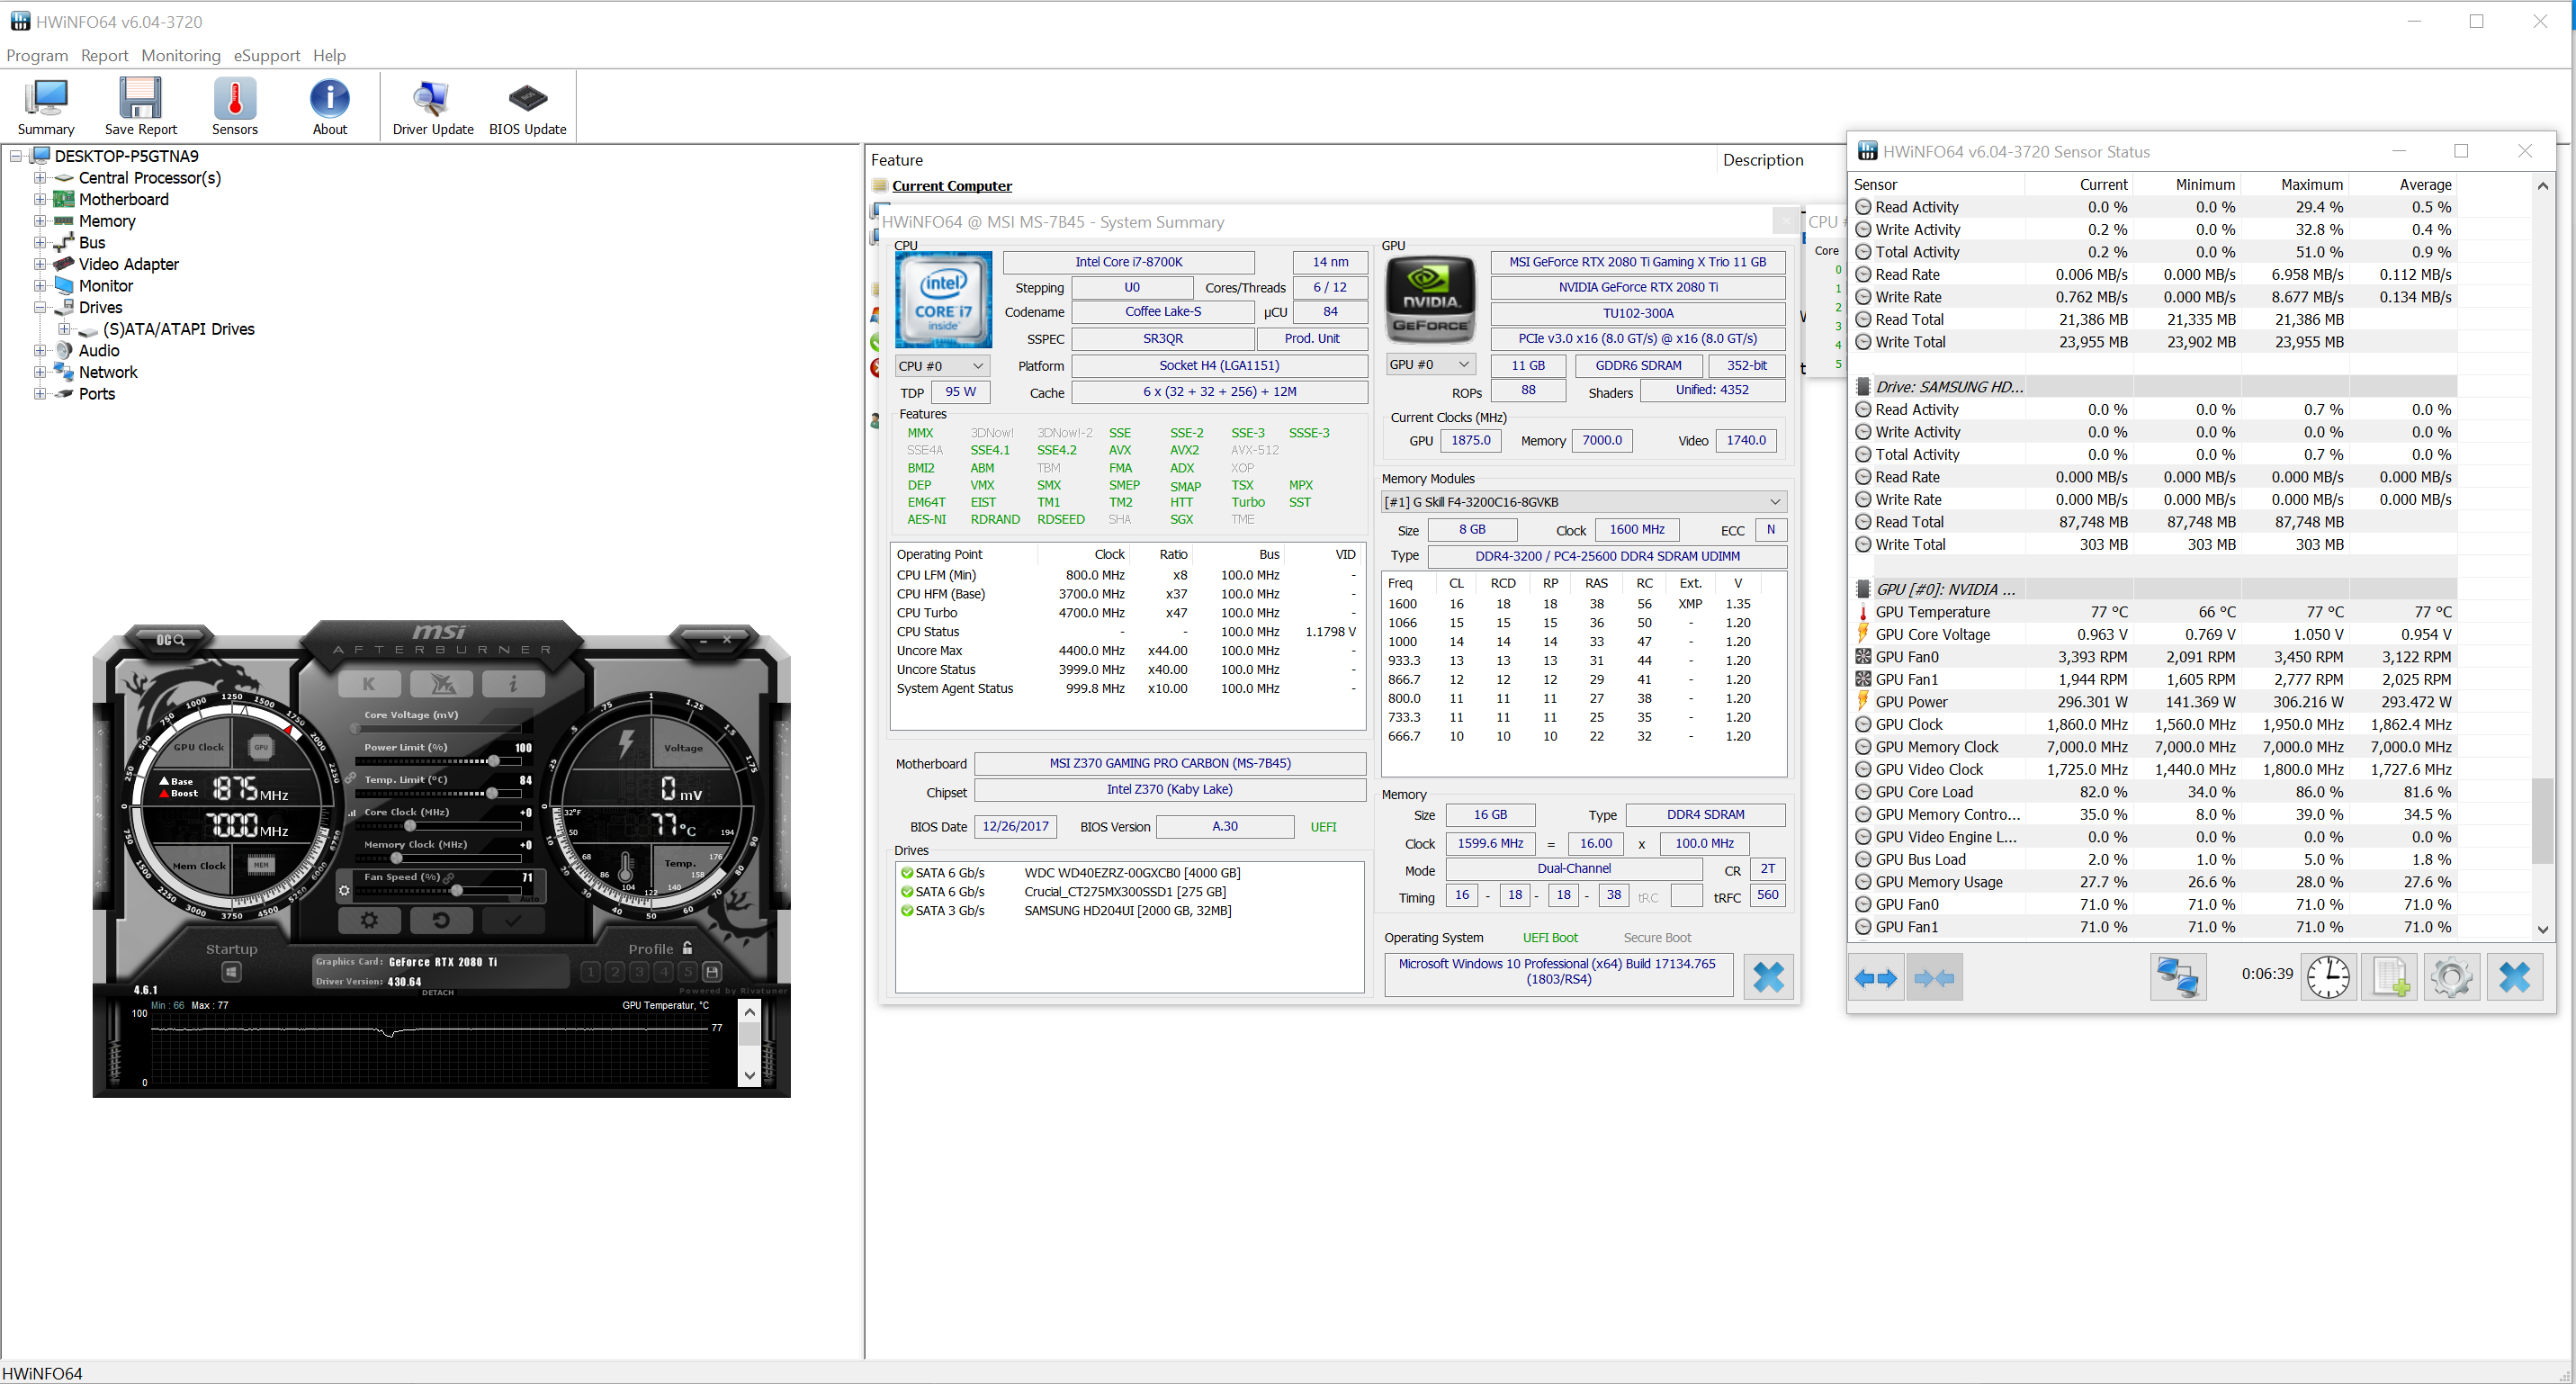Select the Memory tree item
This screenshot has width=2576, height=1384.
(107, 222)
